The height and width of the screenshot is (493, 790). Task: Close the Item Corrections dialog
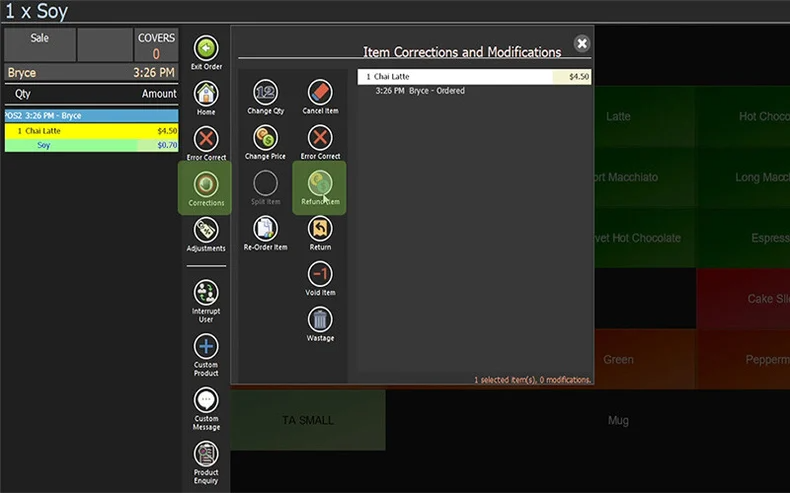tap(582, 44)
